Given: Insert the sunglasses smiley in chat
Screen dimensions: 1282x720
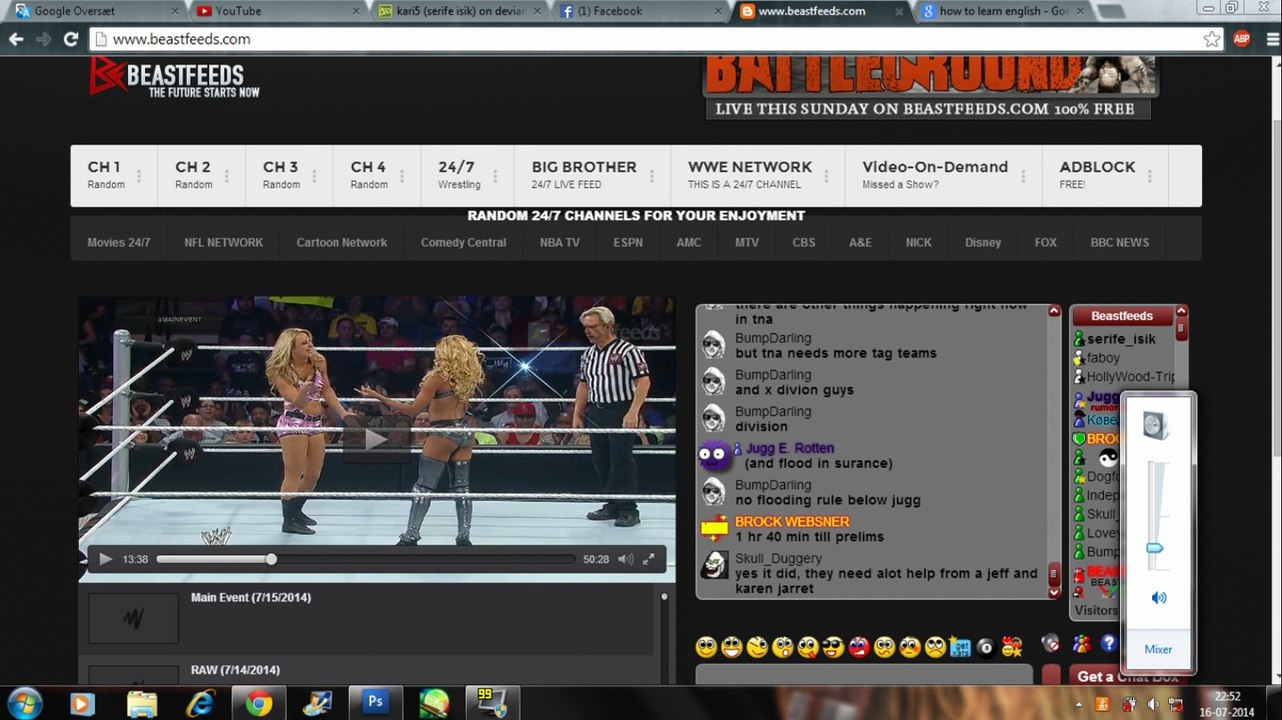Looking at the screenshot, I should (x=834, y=647).
